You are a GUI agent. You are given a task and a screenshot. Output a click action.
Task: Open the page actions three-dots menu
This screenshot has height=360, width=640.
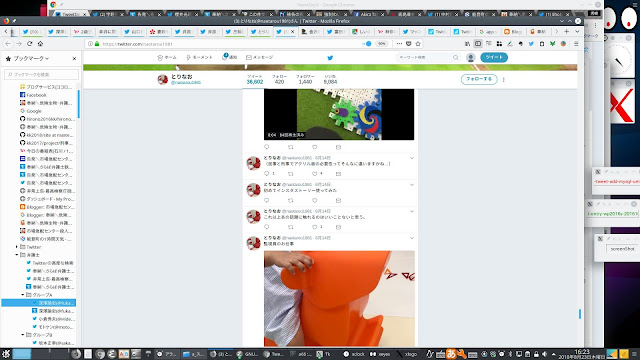(399, 44)
